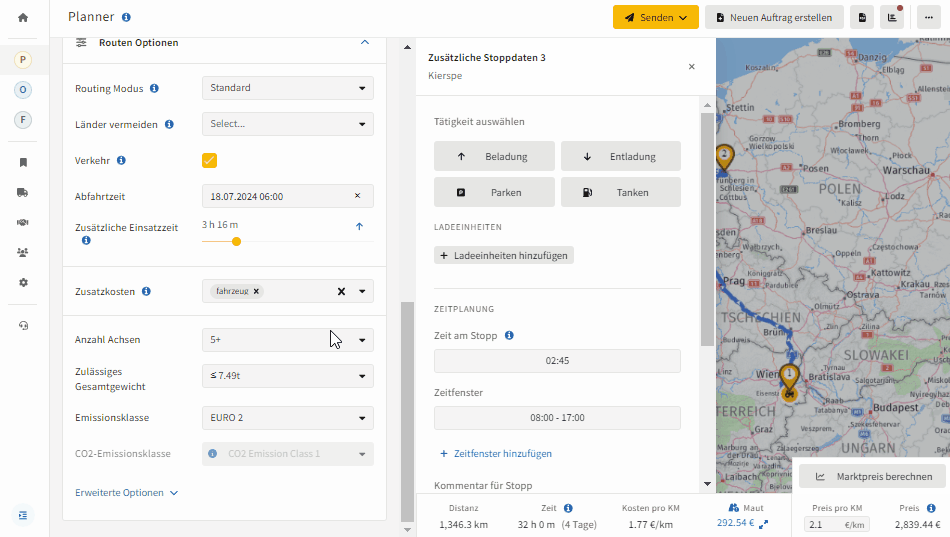Viewport: 950px width, 537px height.
Task: Click map marker 1 near Wien
Action: [789, 378]
